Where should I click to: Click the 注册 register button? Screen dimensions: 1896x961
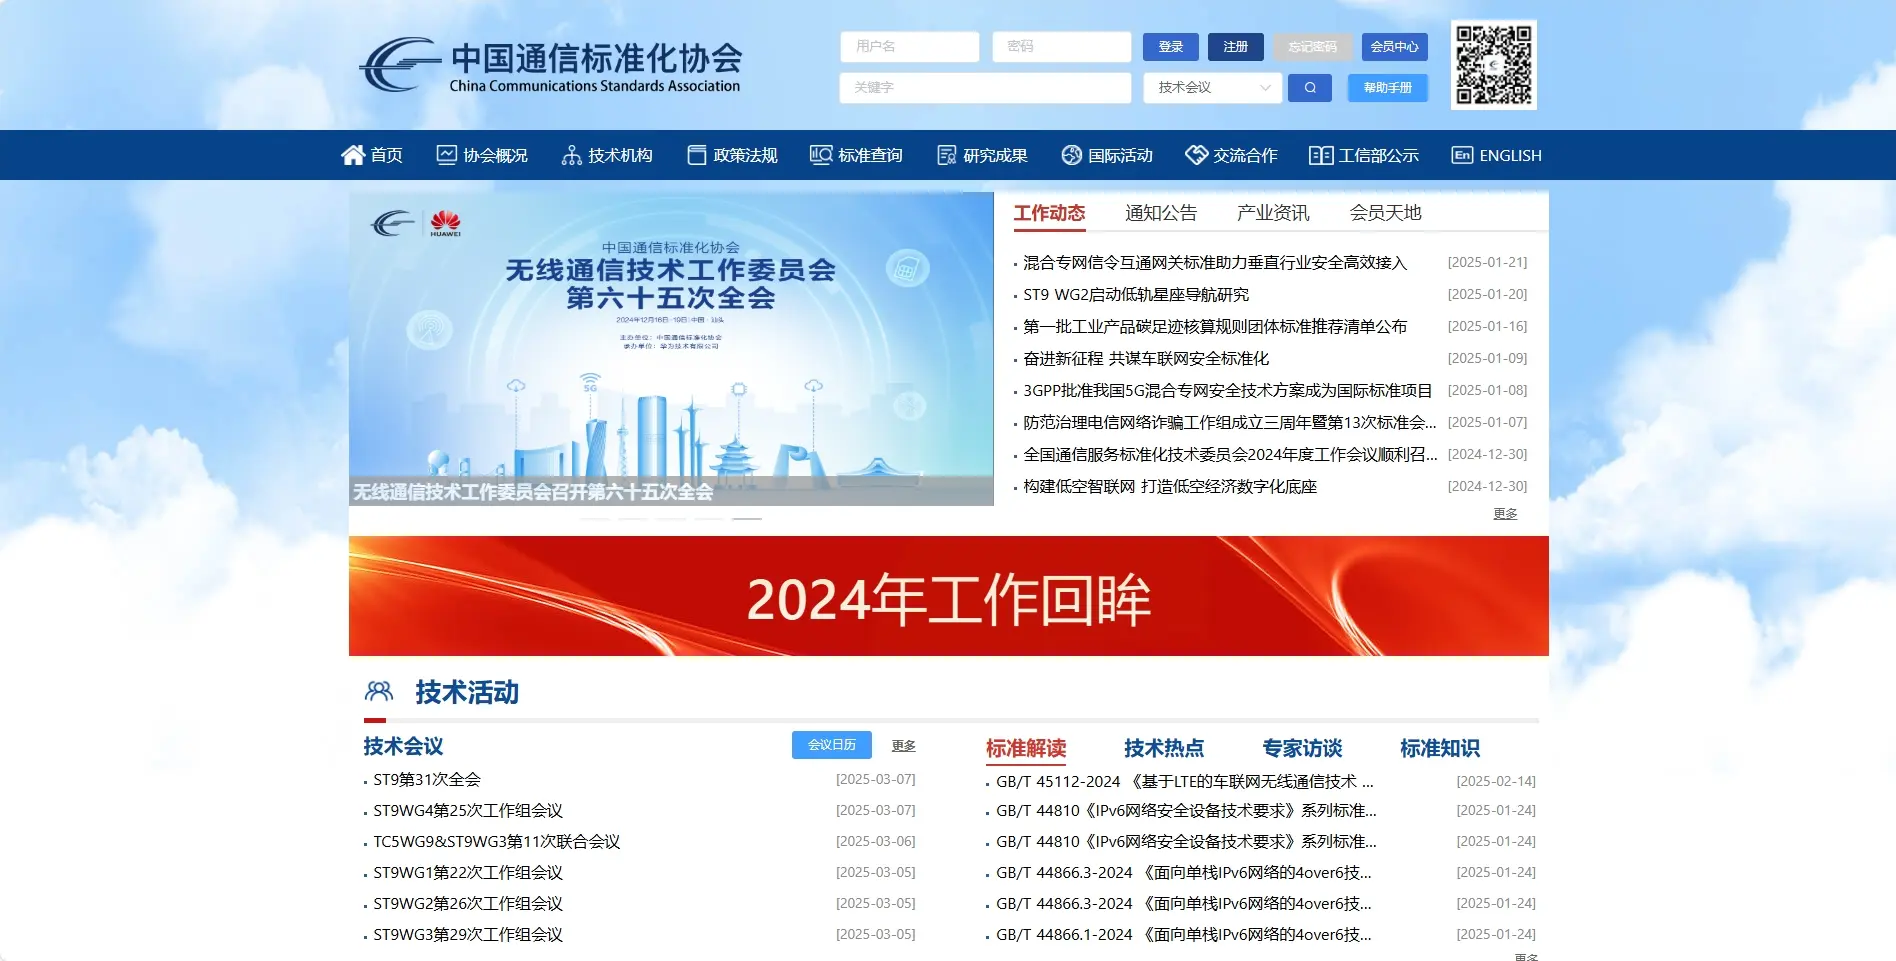(1235, 46)
